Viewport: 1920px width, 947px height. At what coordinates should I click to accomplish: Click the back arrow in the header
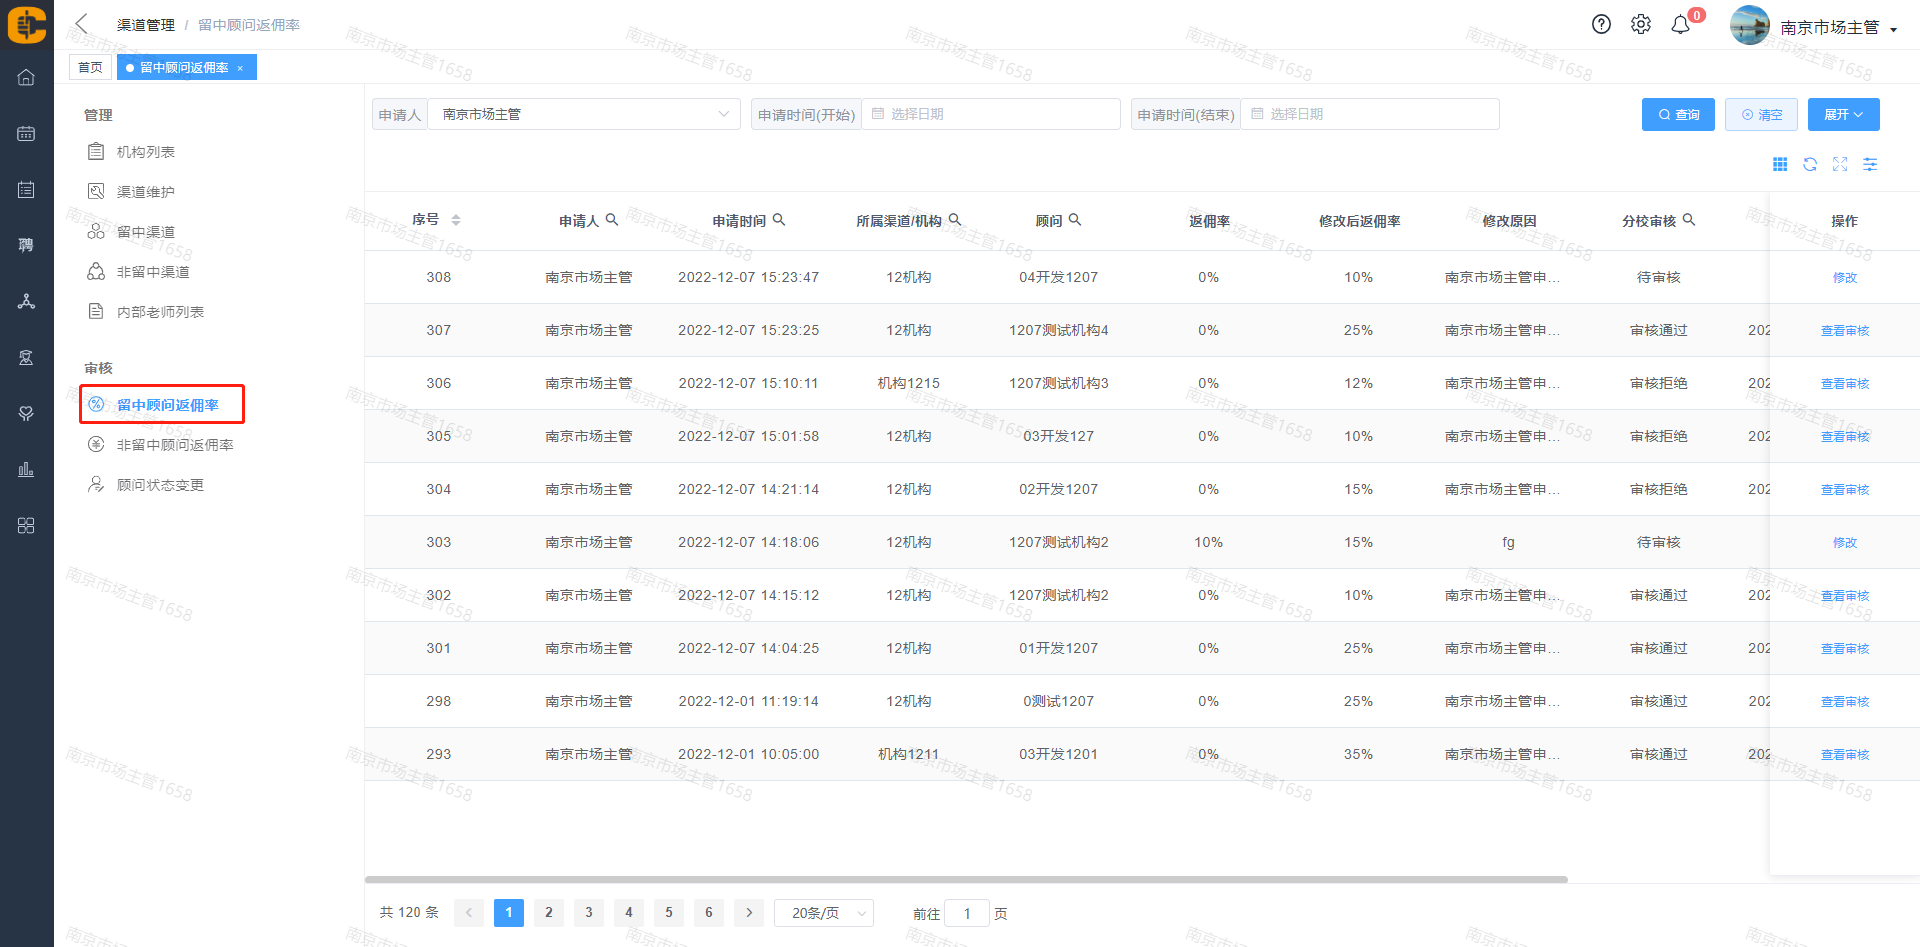[82, 24]
